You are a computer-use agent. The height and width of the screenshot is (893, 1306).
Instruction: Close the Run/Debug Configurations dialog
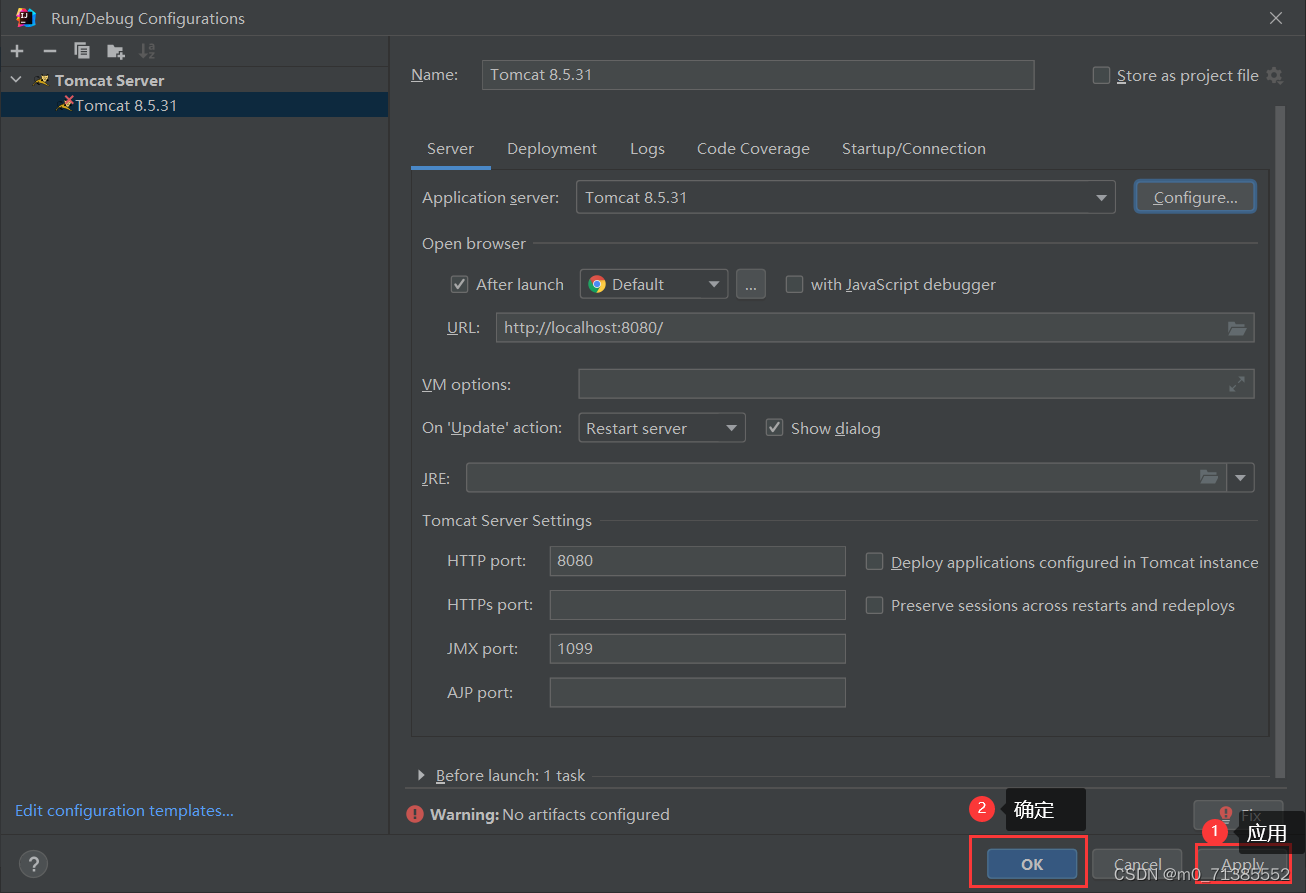[x=1276, y=18]
